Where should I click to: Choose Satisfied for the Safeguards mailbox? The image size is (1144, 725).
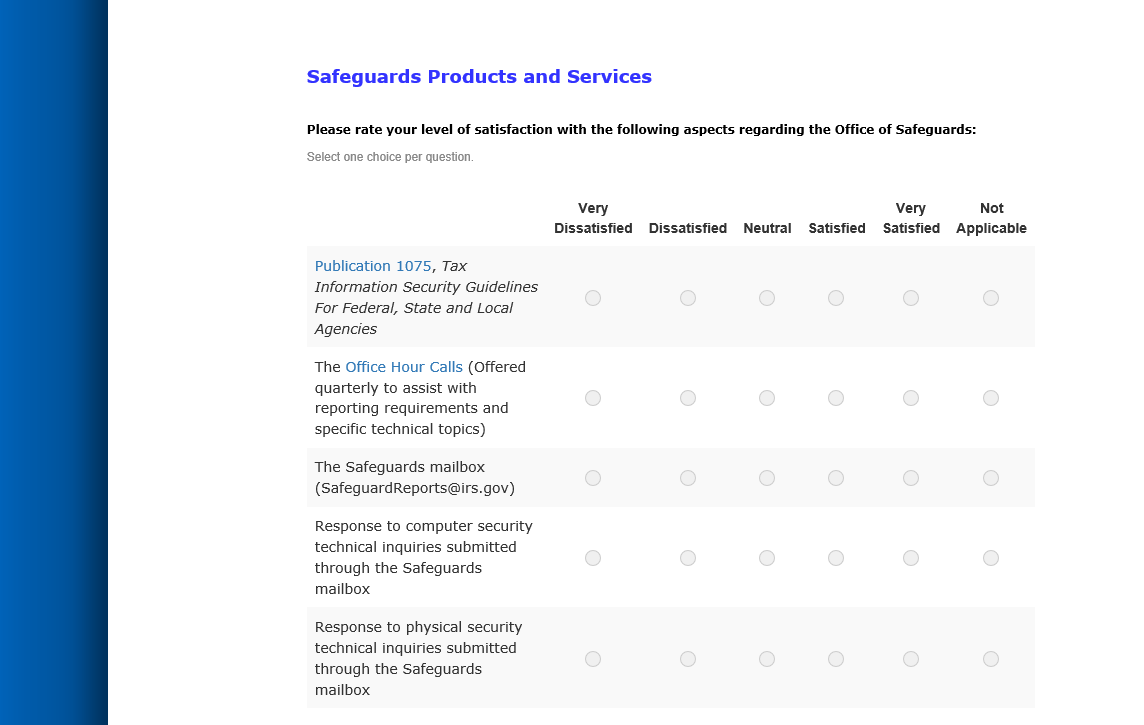tap(836, 478)
